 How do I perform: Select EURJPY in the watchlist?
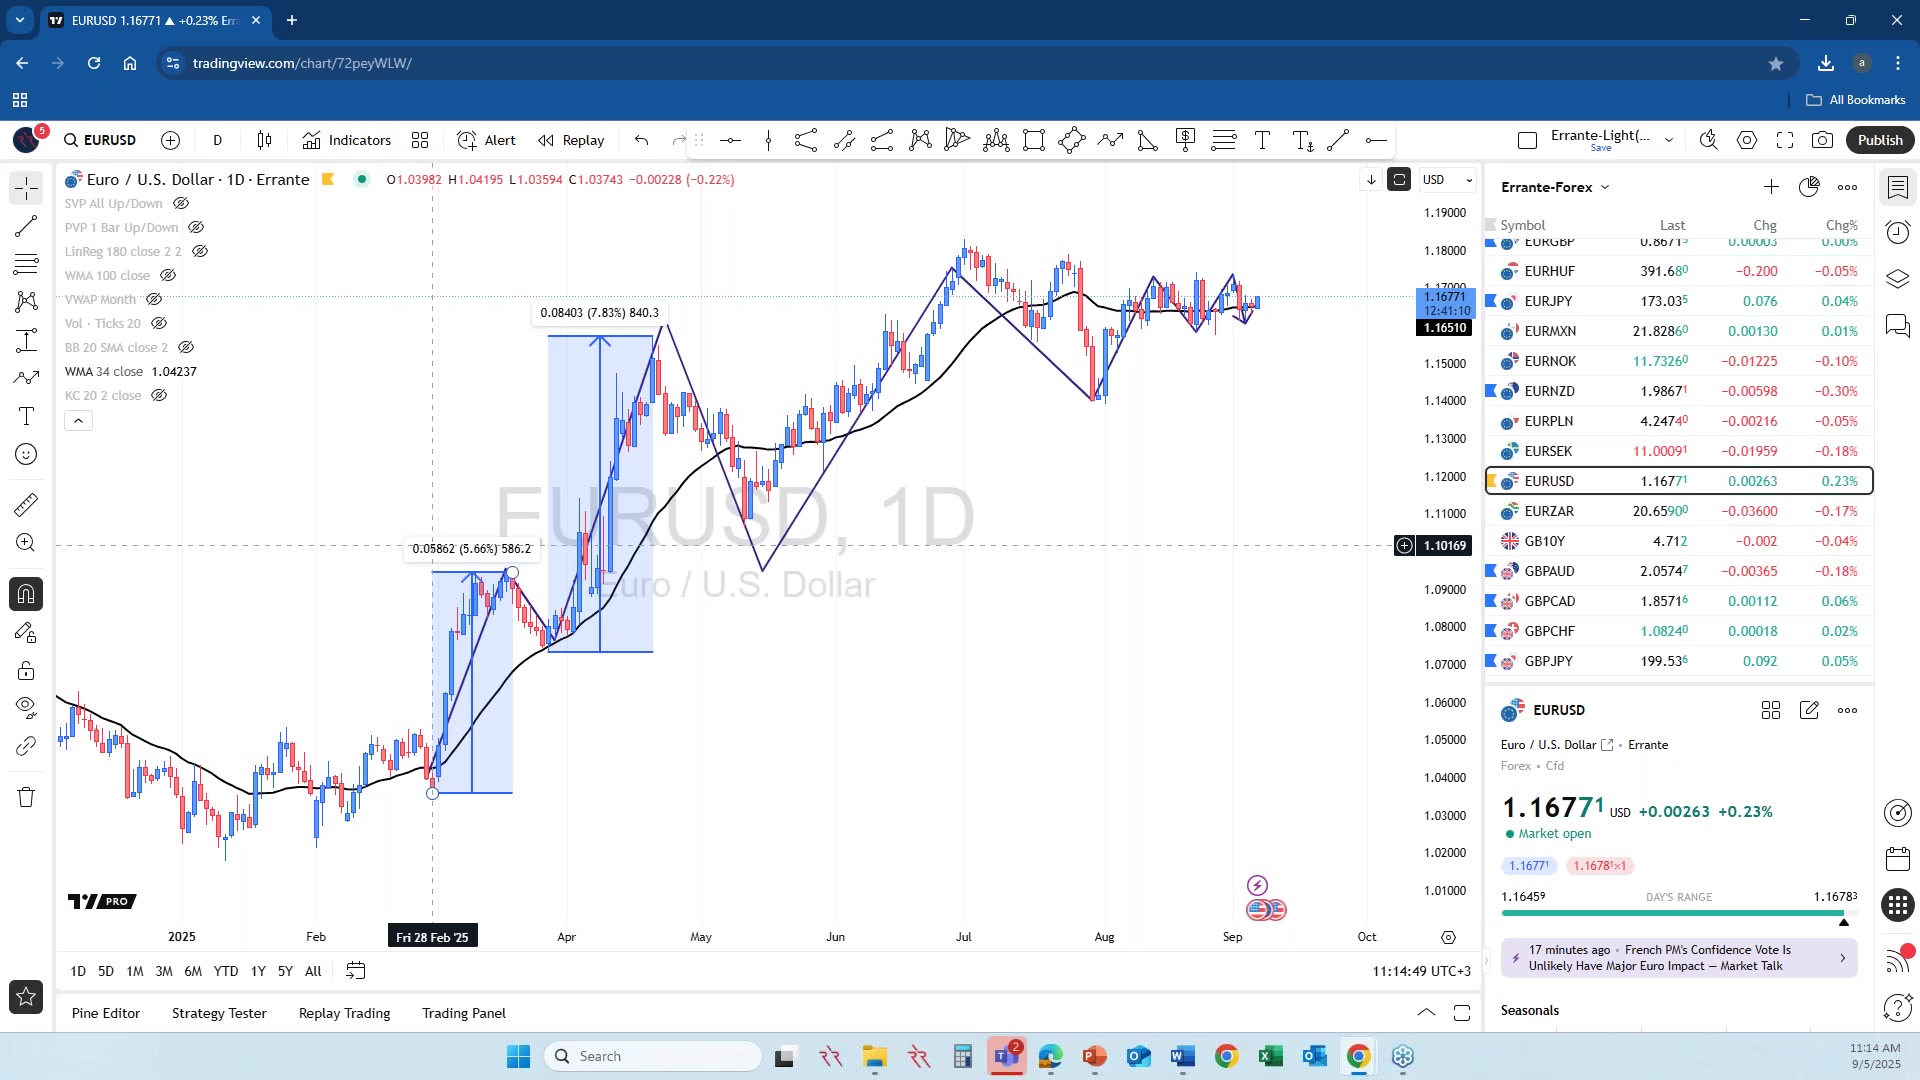[1679, 301]
